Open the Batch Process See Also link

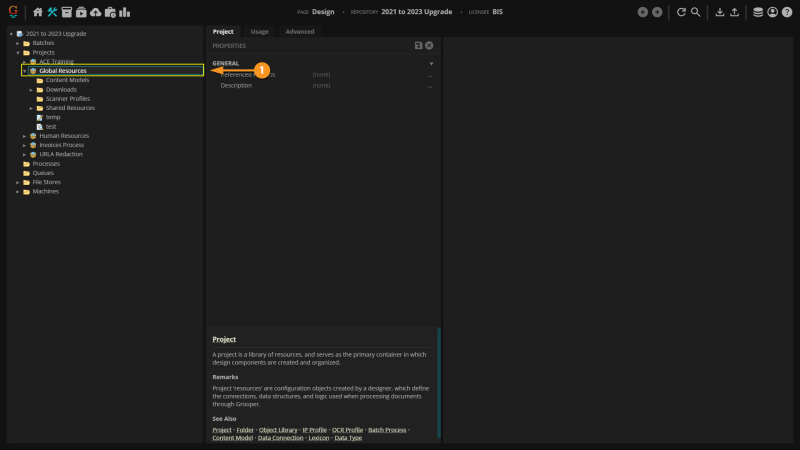click(387, 430)
